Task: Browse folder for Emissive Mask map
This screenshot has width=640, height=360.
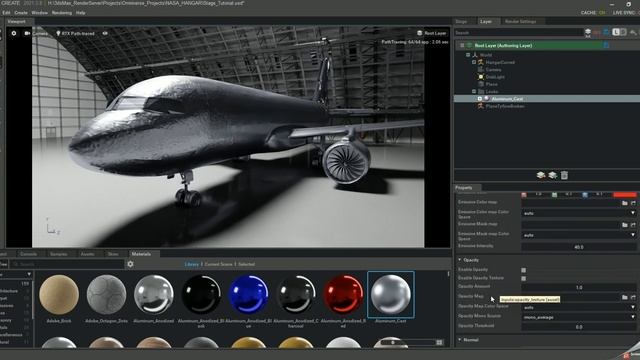Action: pyautogui.click(x=625, y=225)
